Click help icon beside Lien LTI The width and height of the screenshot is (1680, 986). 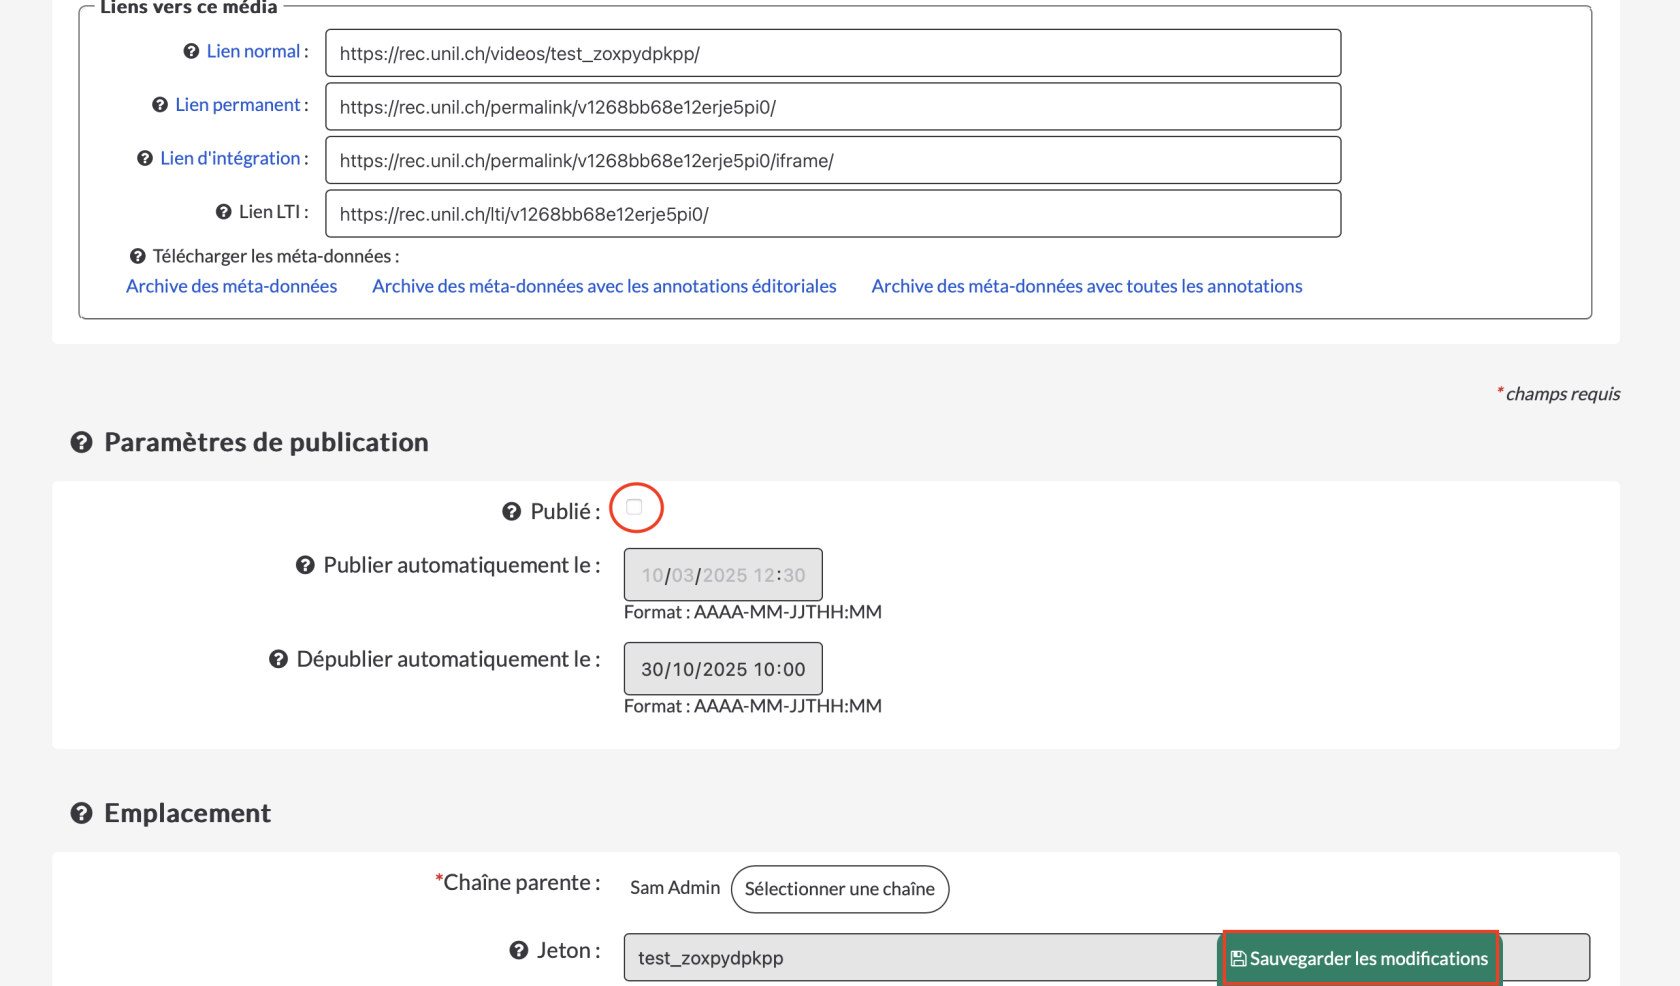224,212
